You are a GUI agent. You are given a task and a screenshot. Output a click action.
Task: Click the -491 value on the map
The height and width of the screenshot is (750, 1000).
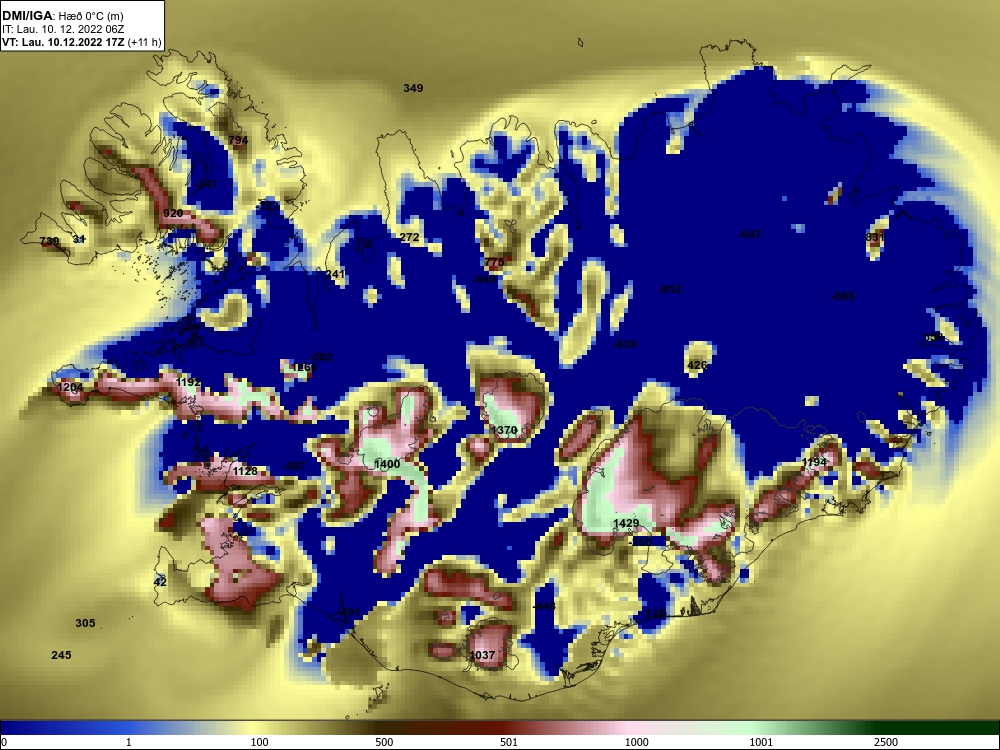348,612
